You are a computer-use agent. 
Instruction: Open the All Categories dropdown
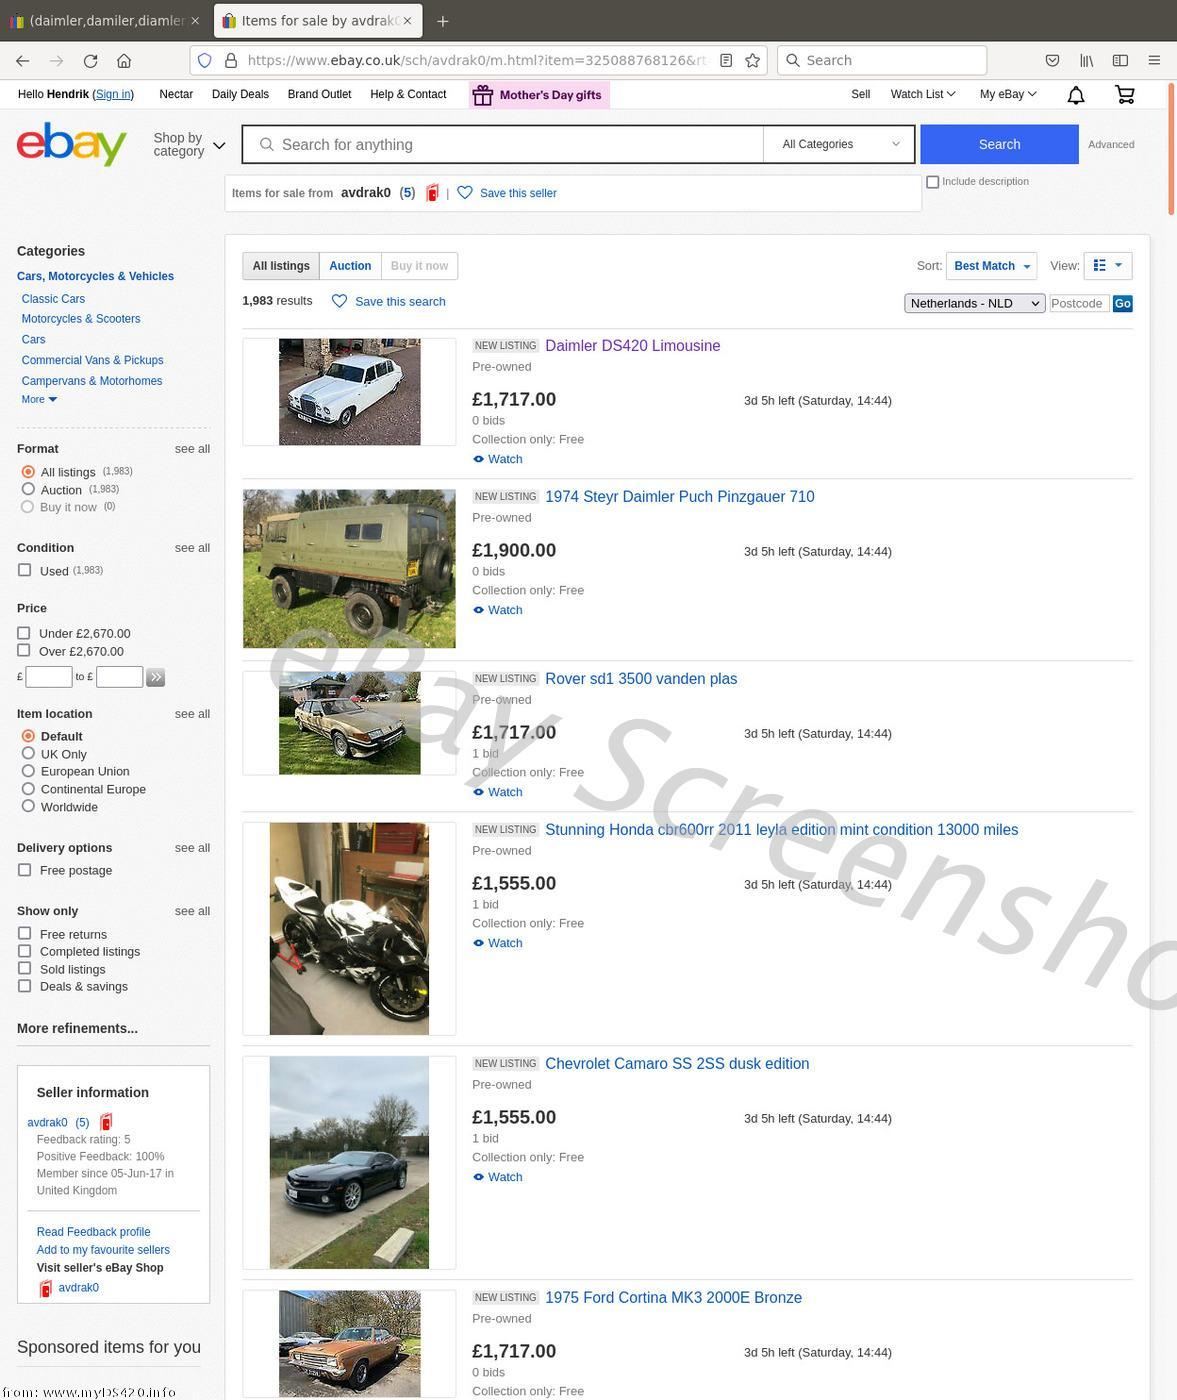pos(840,144)
